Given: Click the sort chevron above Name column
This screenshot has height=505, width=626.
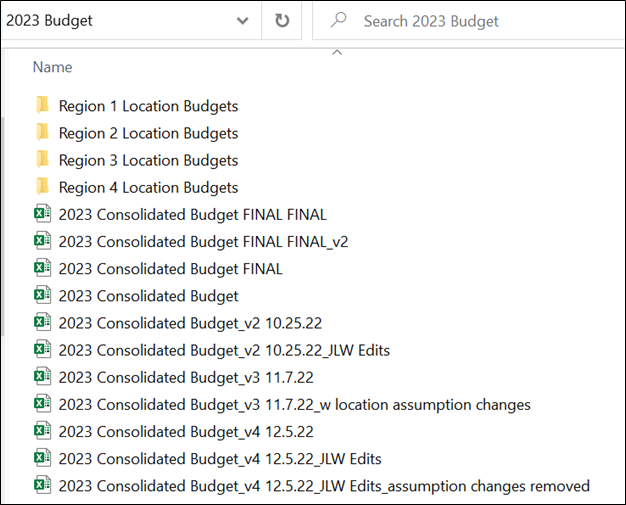Looking at the screenshot, I should click(336, 52).
